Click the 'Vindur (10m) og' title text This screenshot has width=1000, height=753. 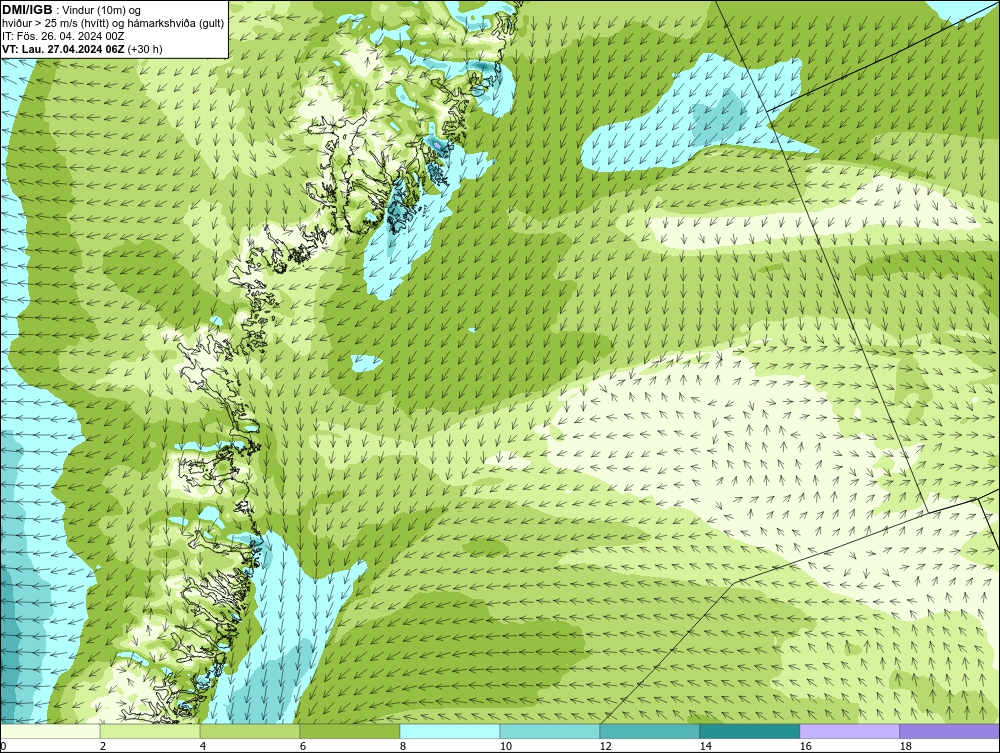tap(101, 11)
